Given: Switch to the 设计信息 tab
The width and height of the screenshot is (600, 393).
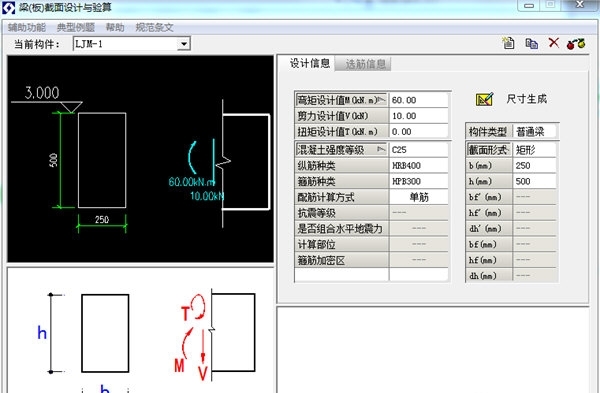Looking at the screenshot, I should [x=309, y=64].
